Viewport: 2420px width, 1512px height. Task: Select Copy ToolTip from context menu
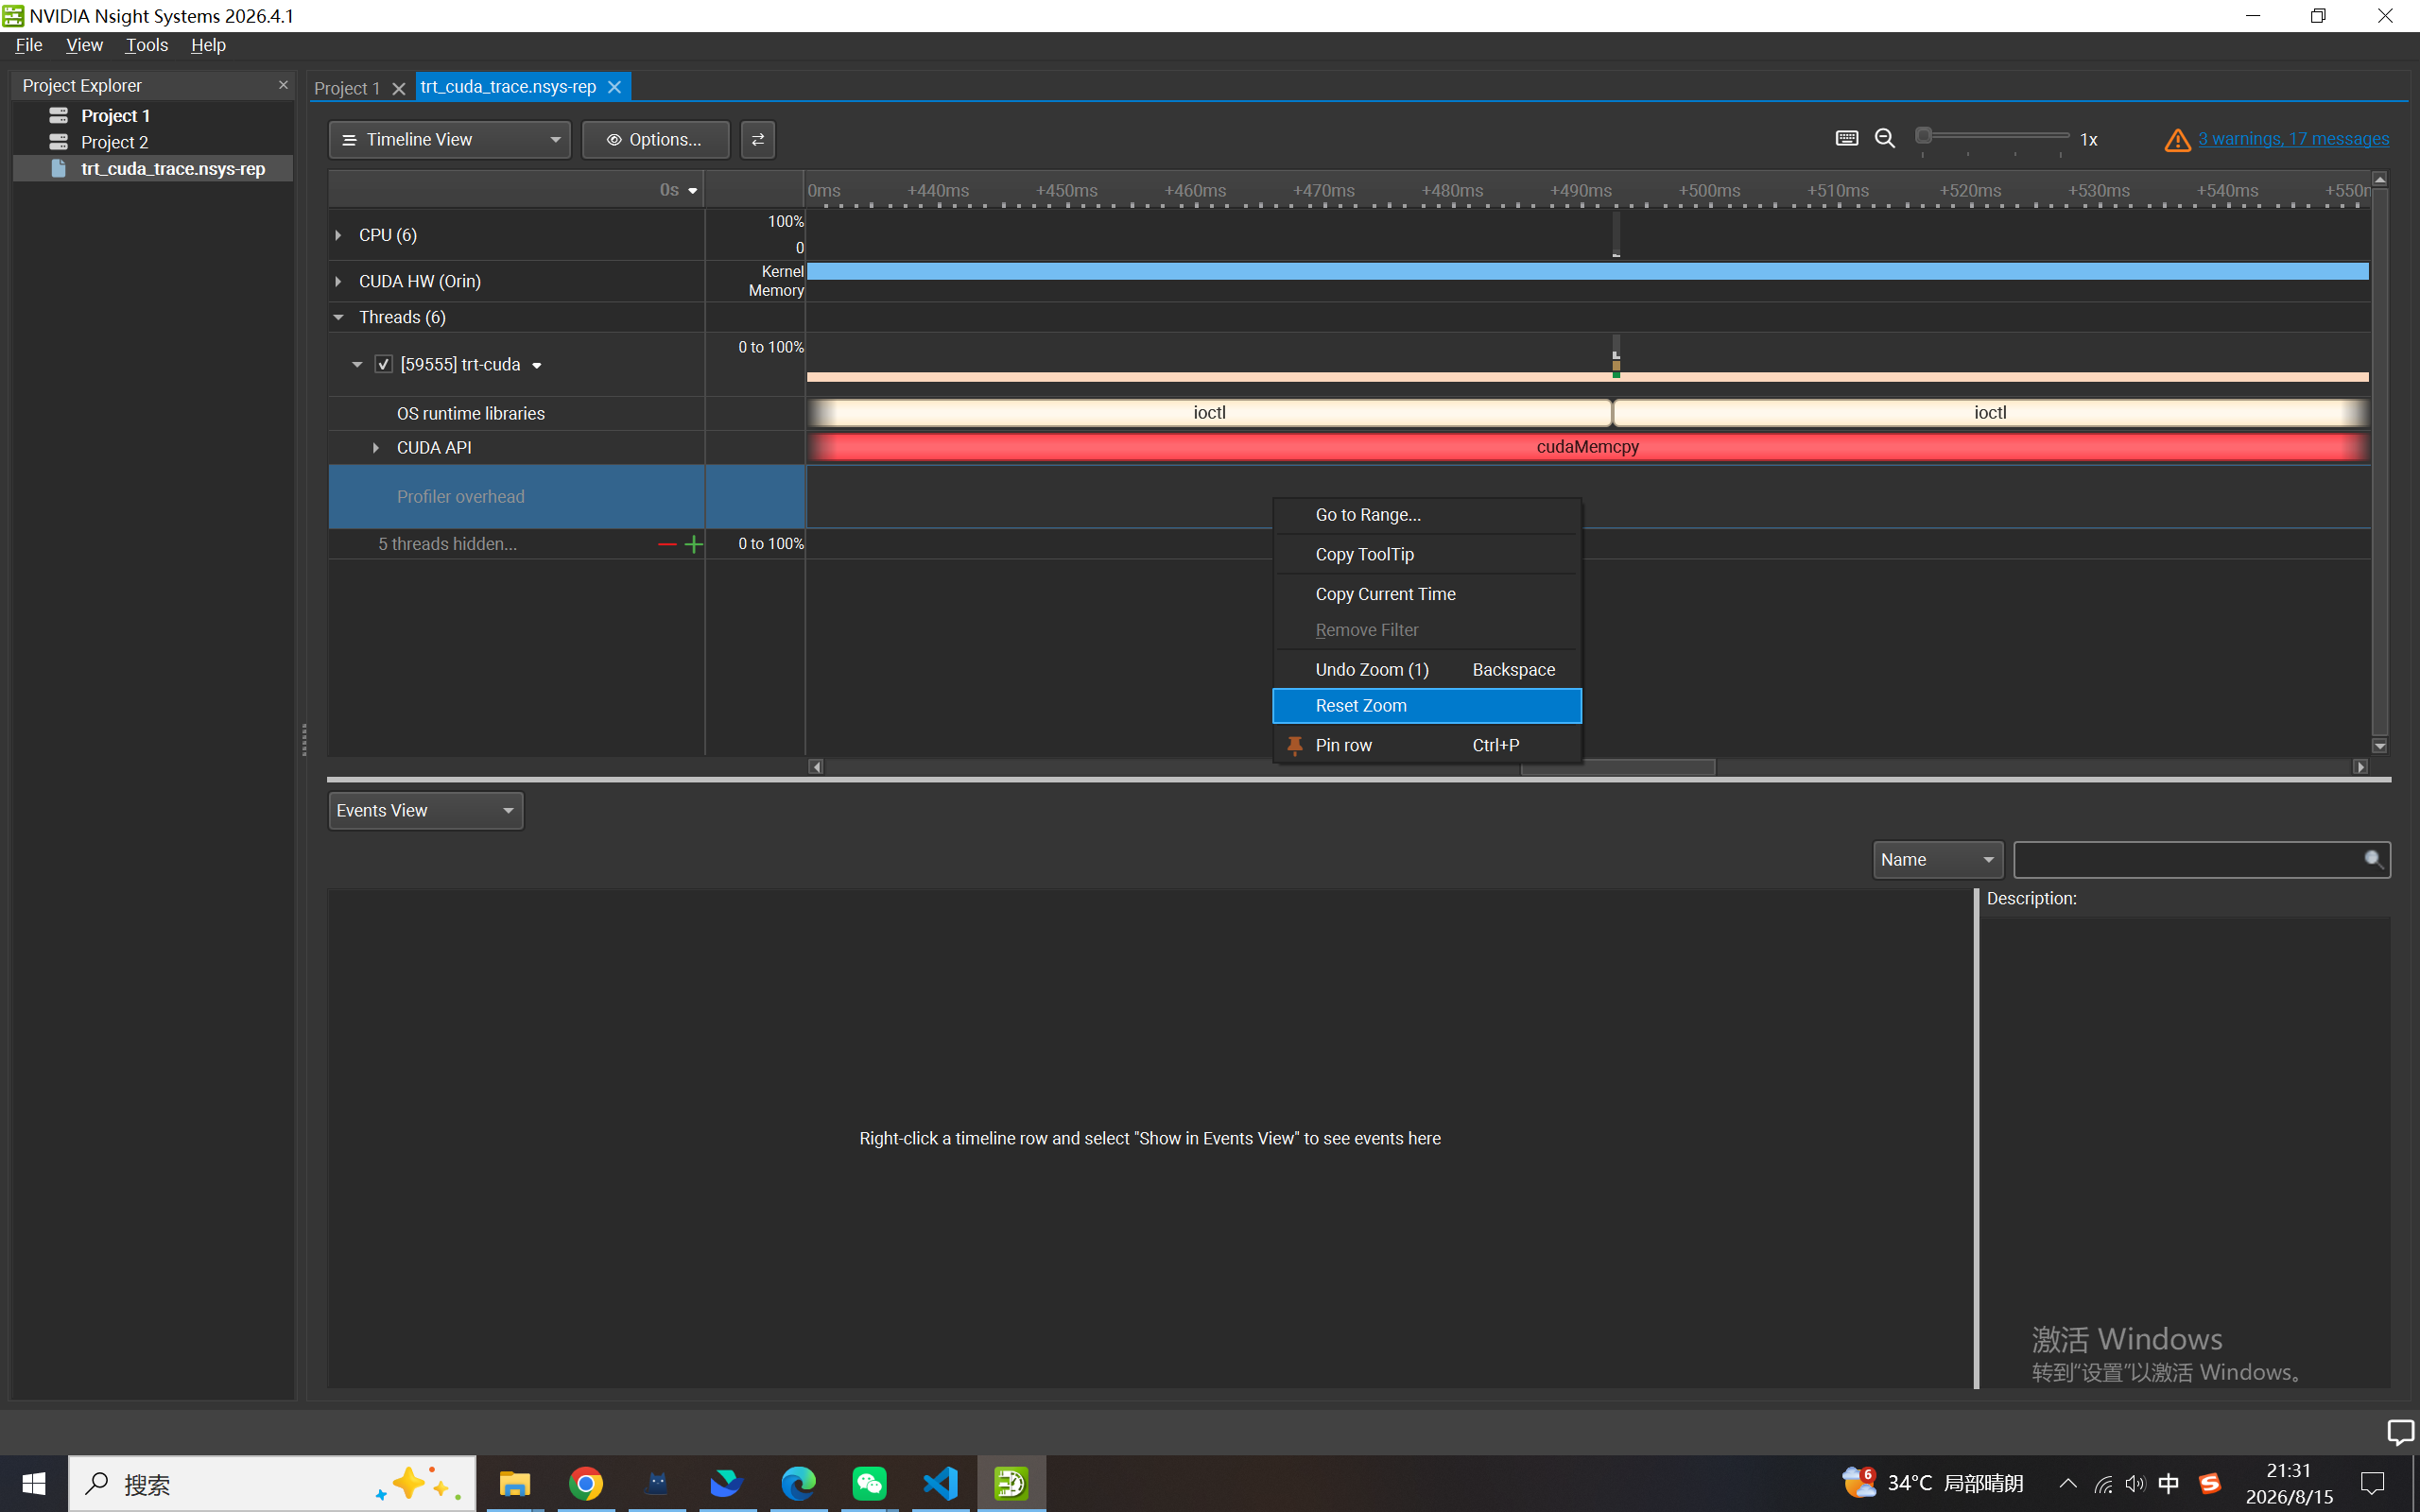[1427, 555]
